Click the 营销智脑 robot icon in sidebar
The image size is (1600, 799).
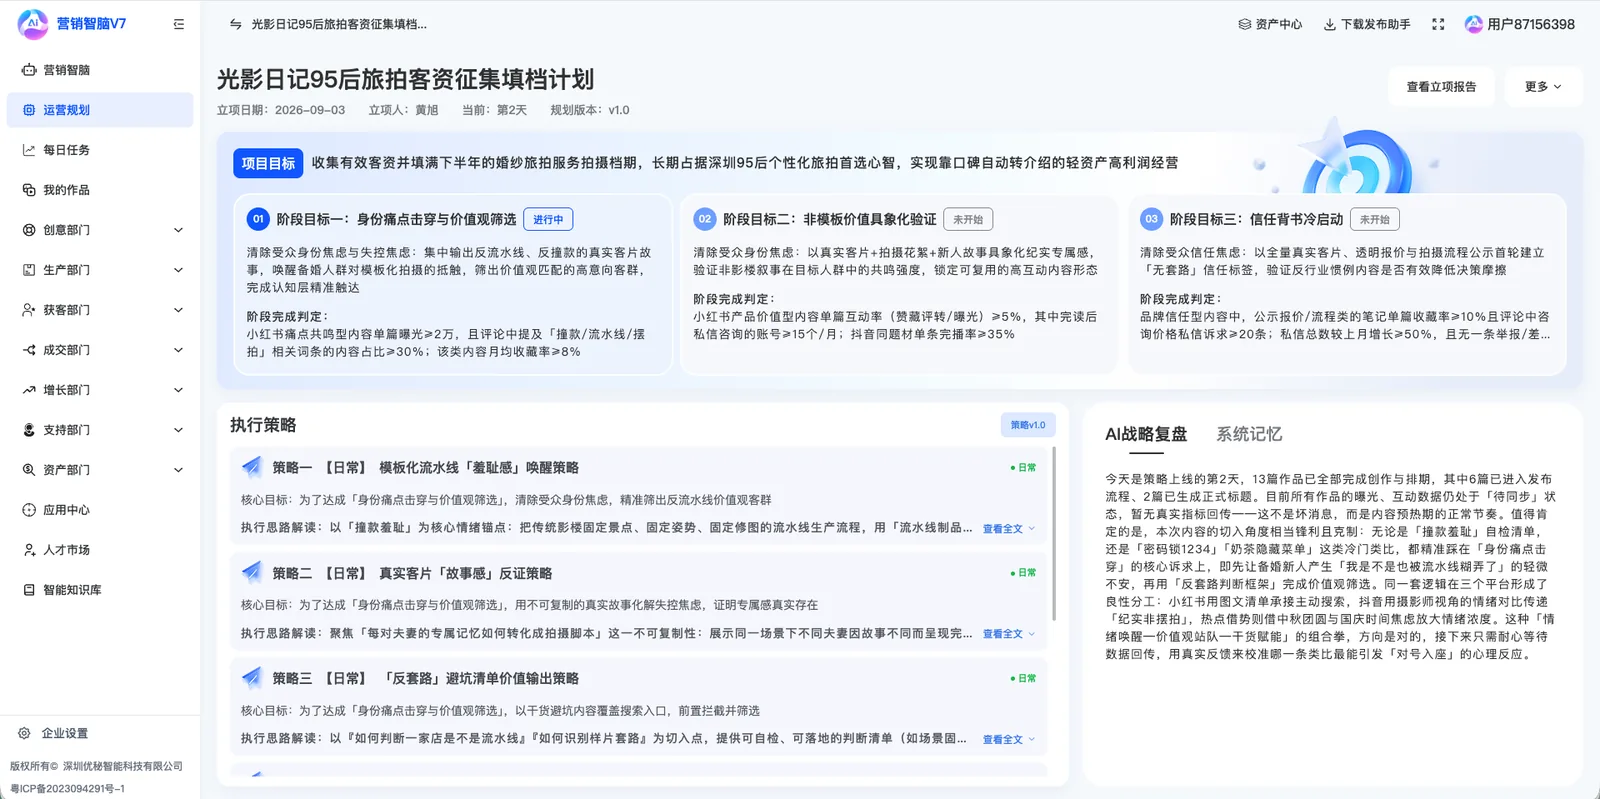click(x=29, y=70)
